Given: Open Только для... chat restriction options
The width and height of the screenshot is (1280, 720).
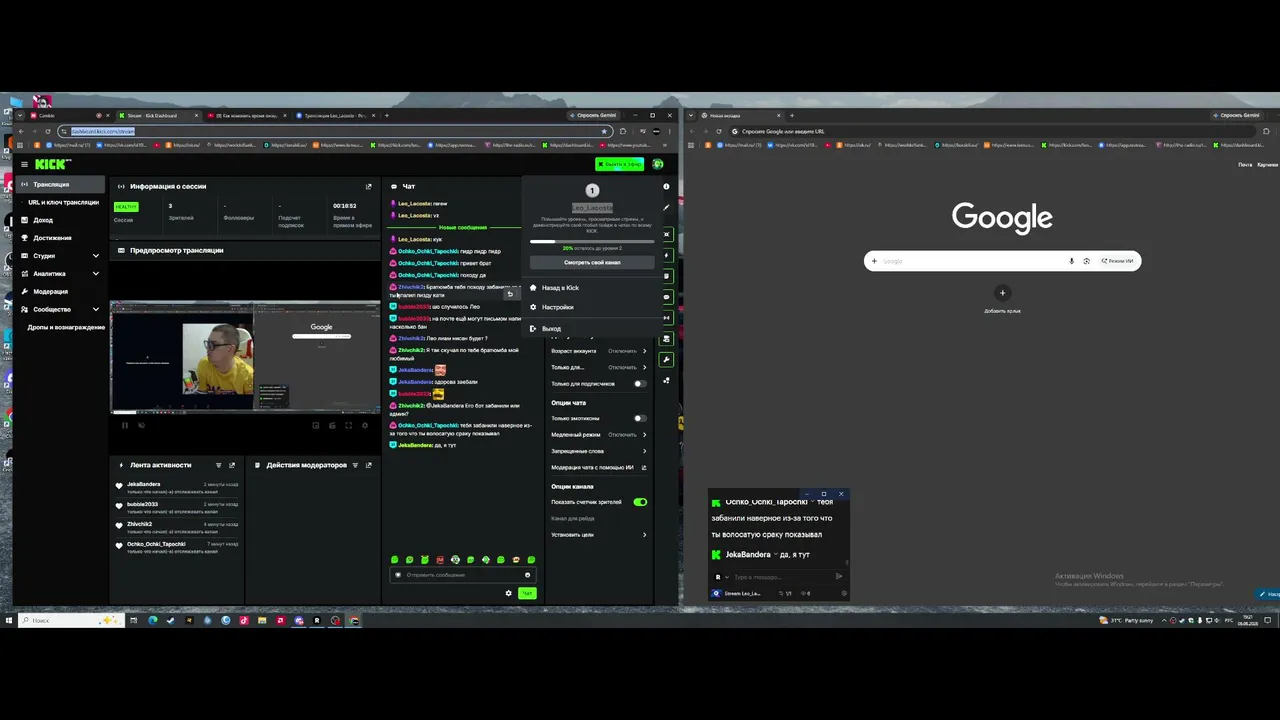Looking at the screenshot, I should (598, 367).
